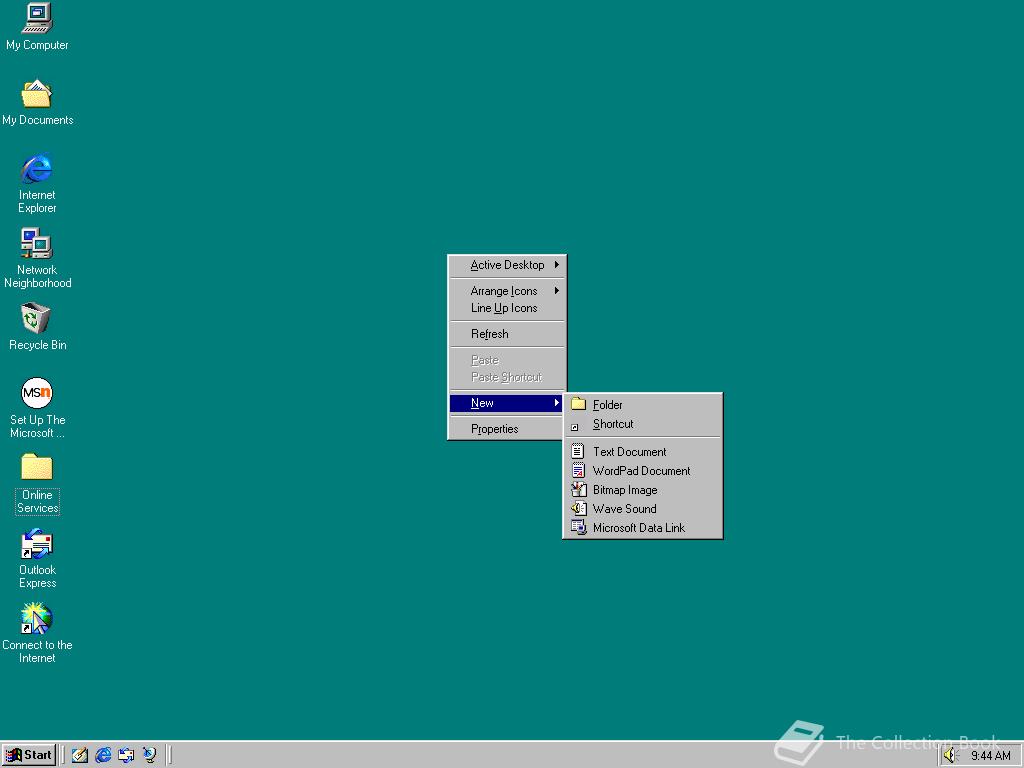Viewport: 1024px width, 768px height.
Task: Click the 9:44 AM taskbar clock
Action: click(x=990, y=756)
